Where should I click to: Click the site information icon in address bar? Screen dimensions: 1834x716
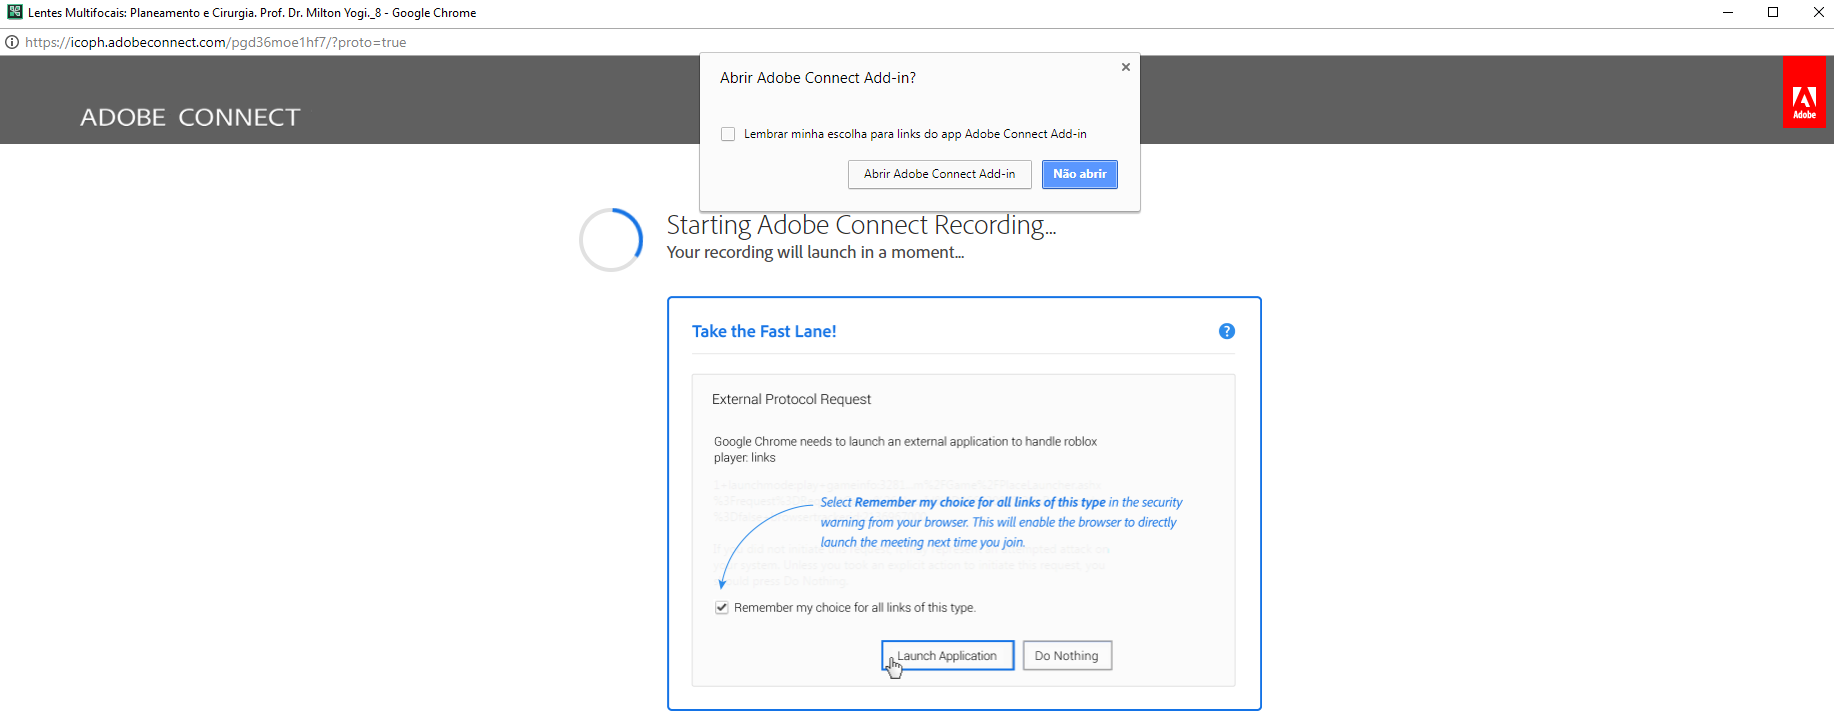[x=12, y=42]
